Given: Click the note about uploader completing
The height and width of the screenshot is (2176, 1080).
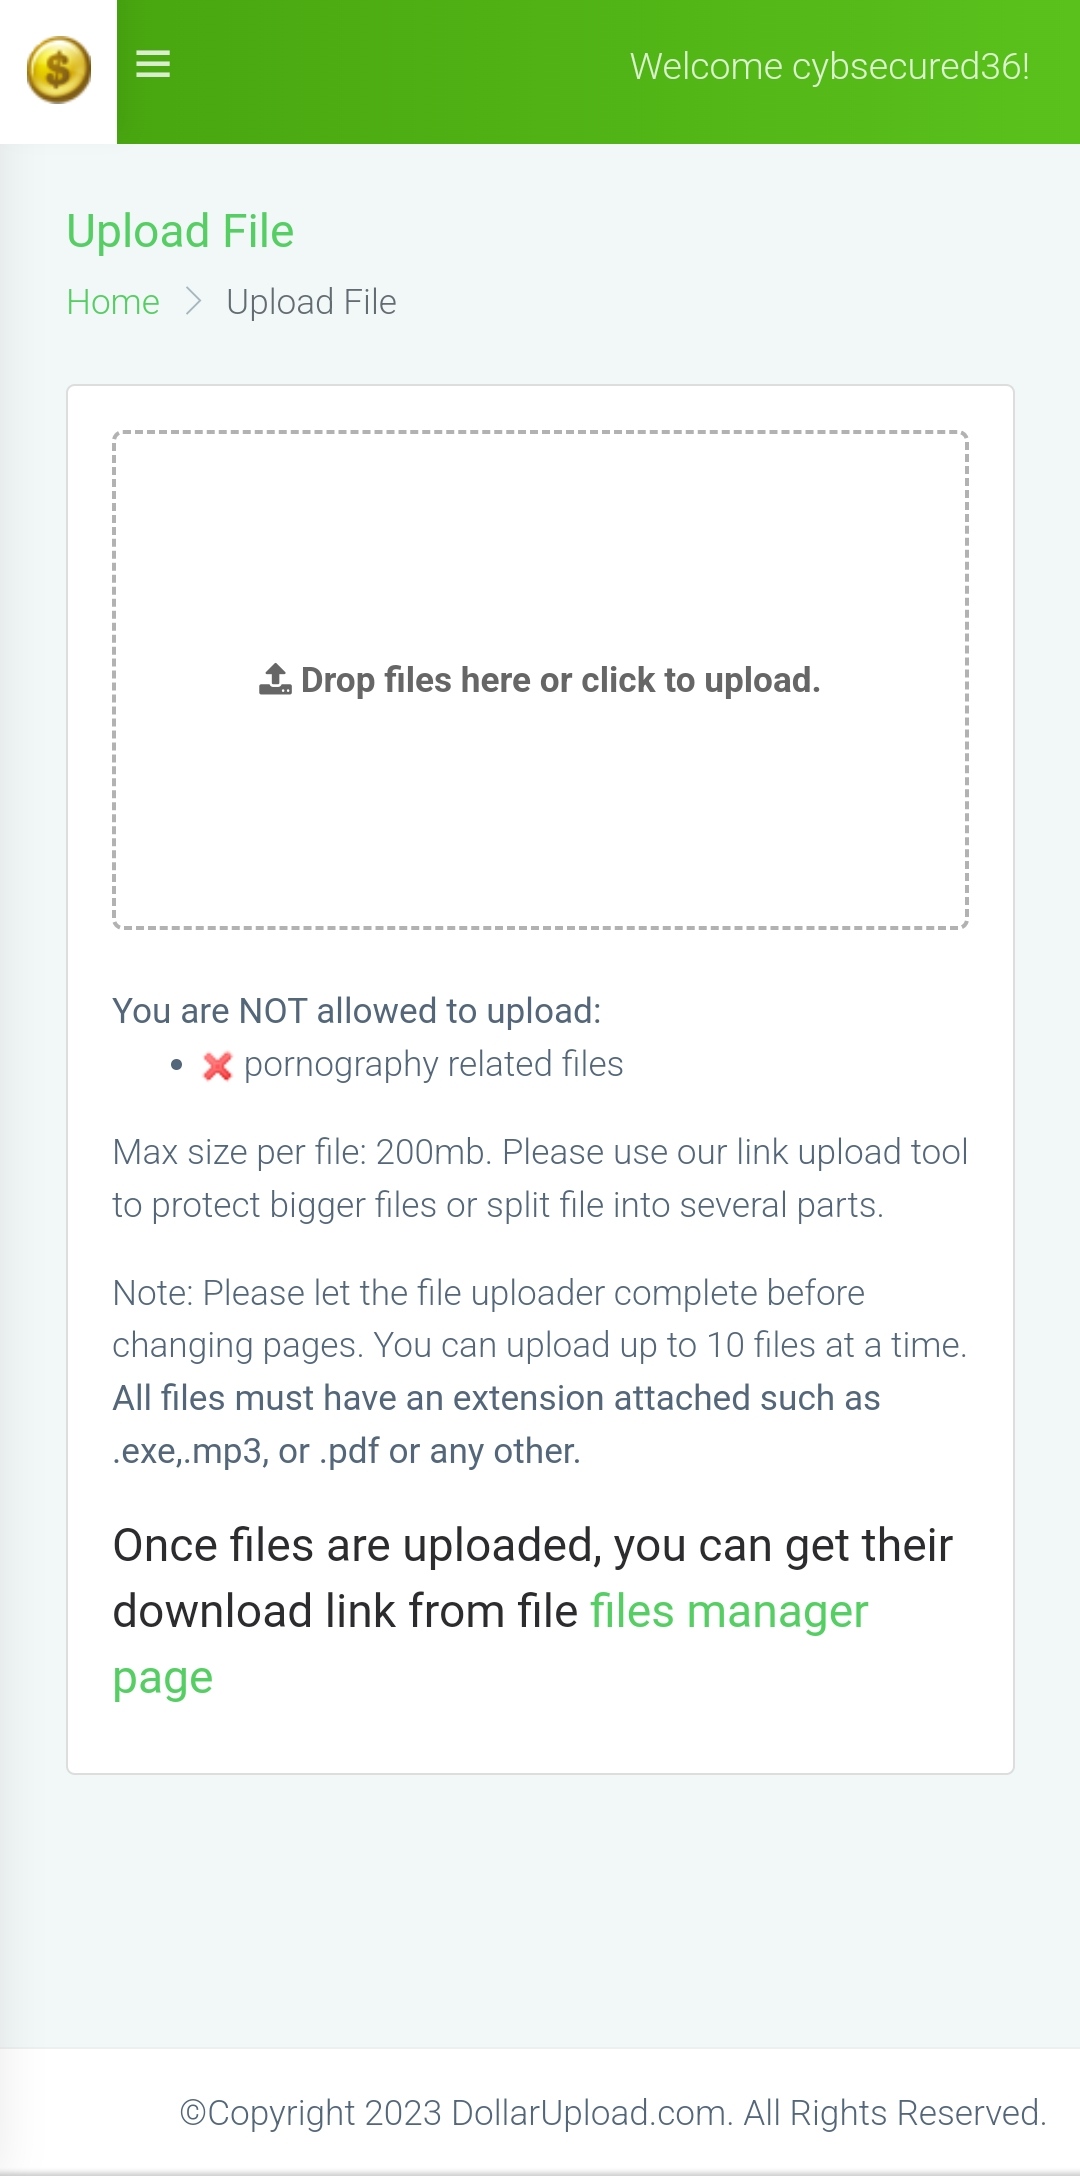Looking at the screenshot, I should (x=540, y=1319).
